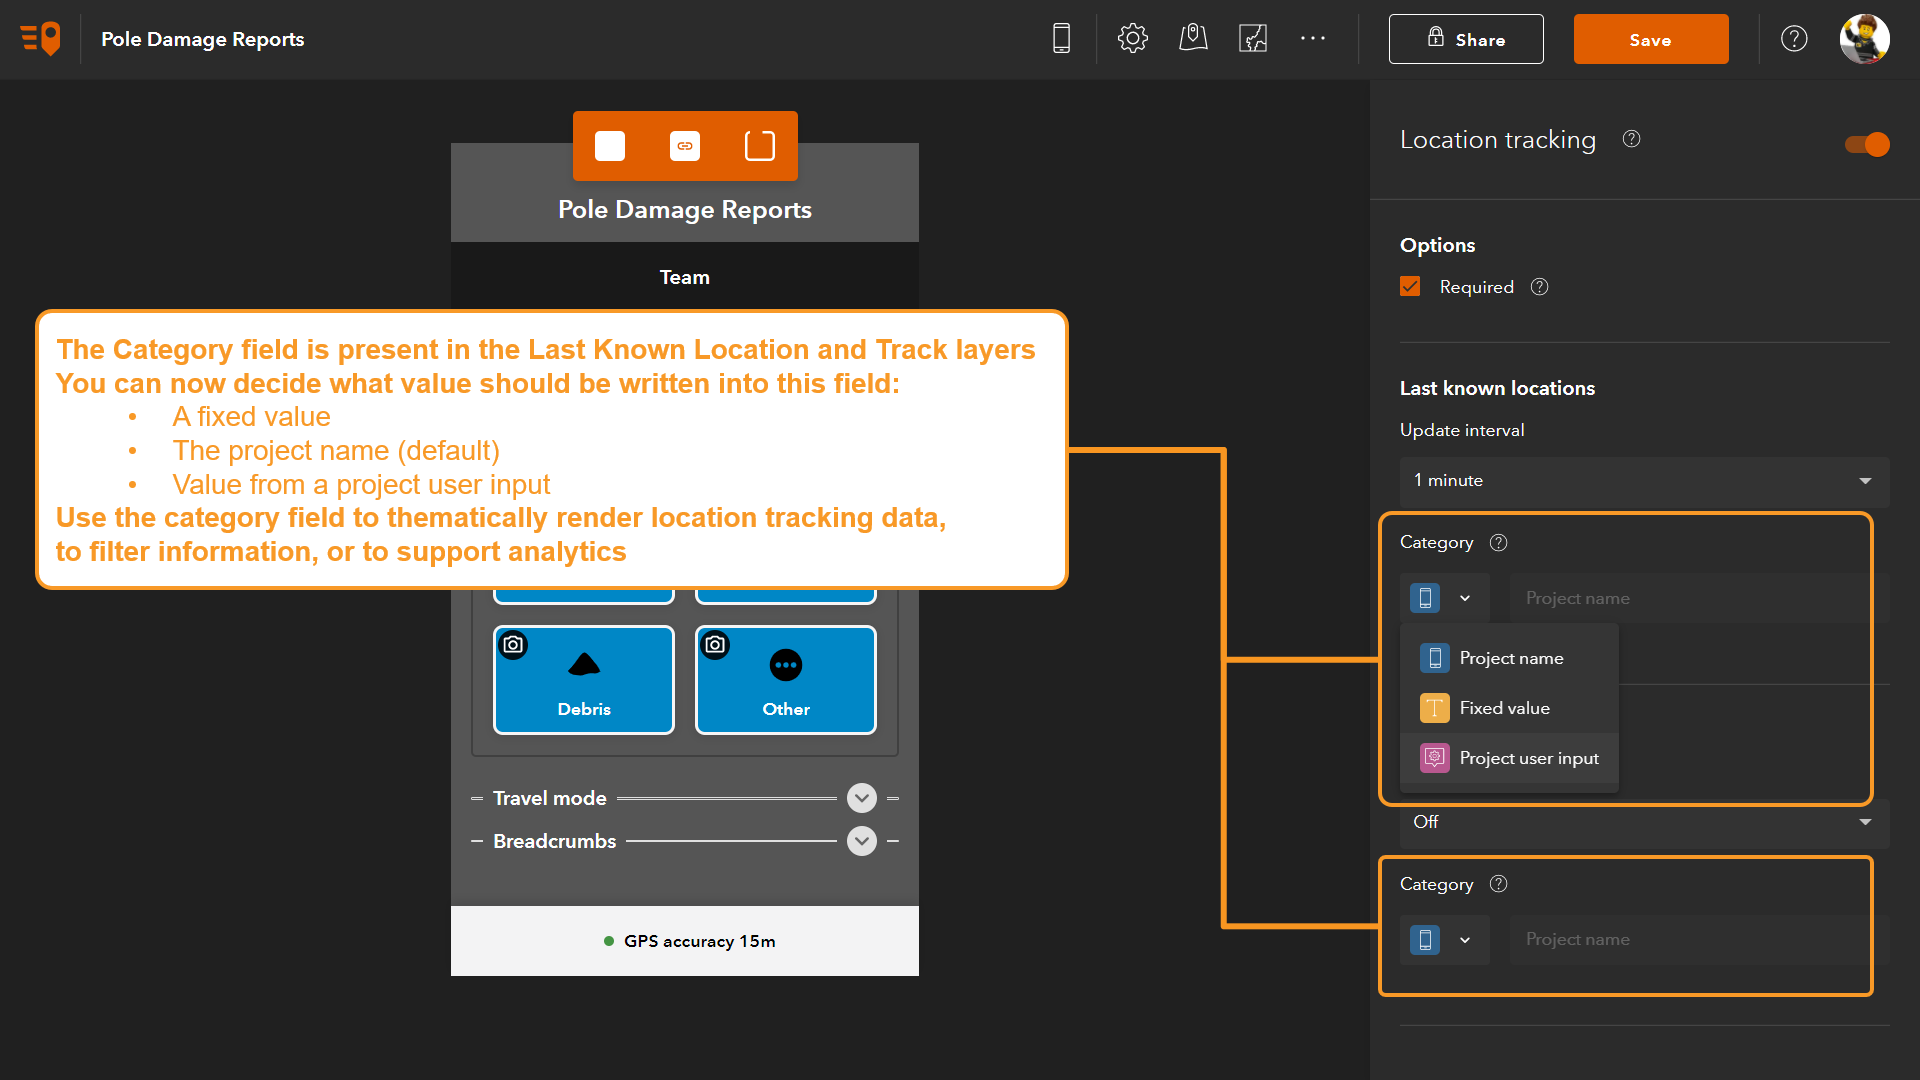The height and width of the screenshot is (1080, 1920).
Task: Open the device preview phone icon
Action: 1061,38
